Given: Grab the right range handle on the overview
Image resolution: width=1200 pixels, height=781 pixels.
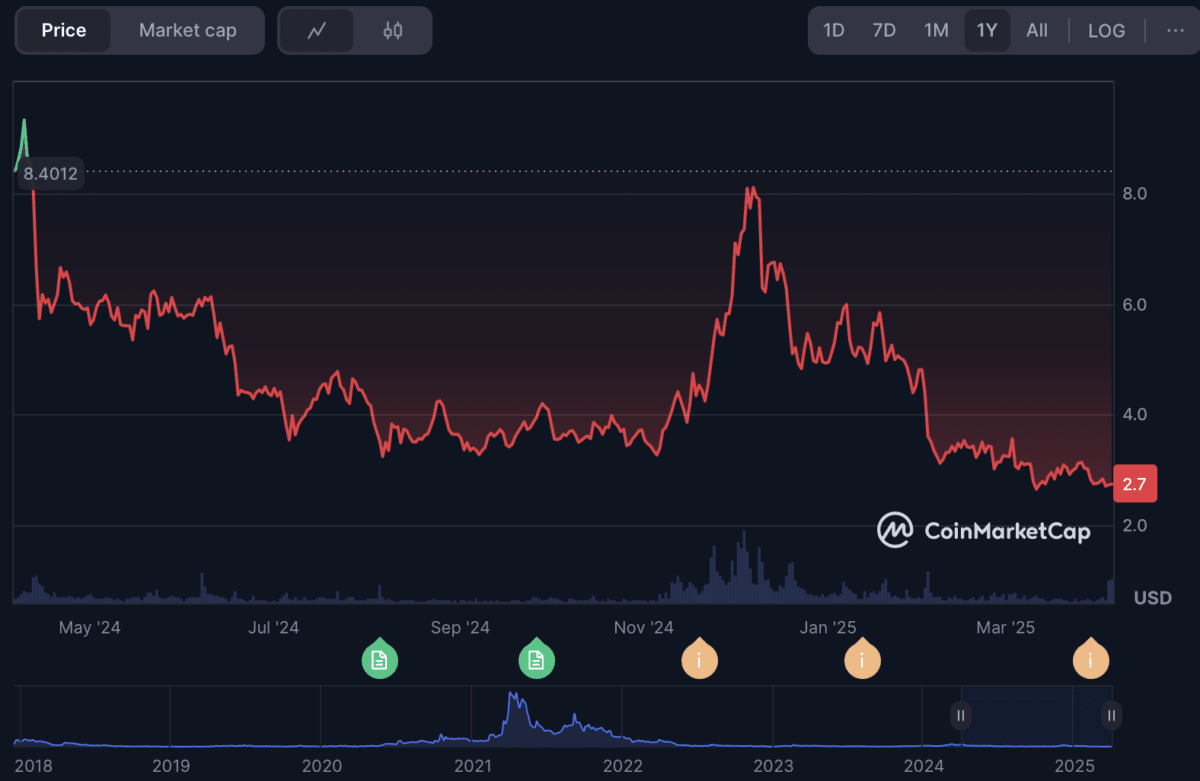Looking at the screenshot, I should tap(1111, 715).
